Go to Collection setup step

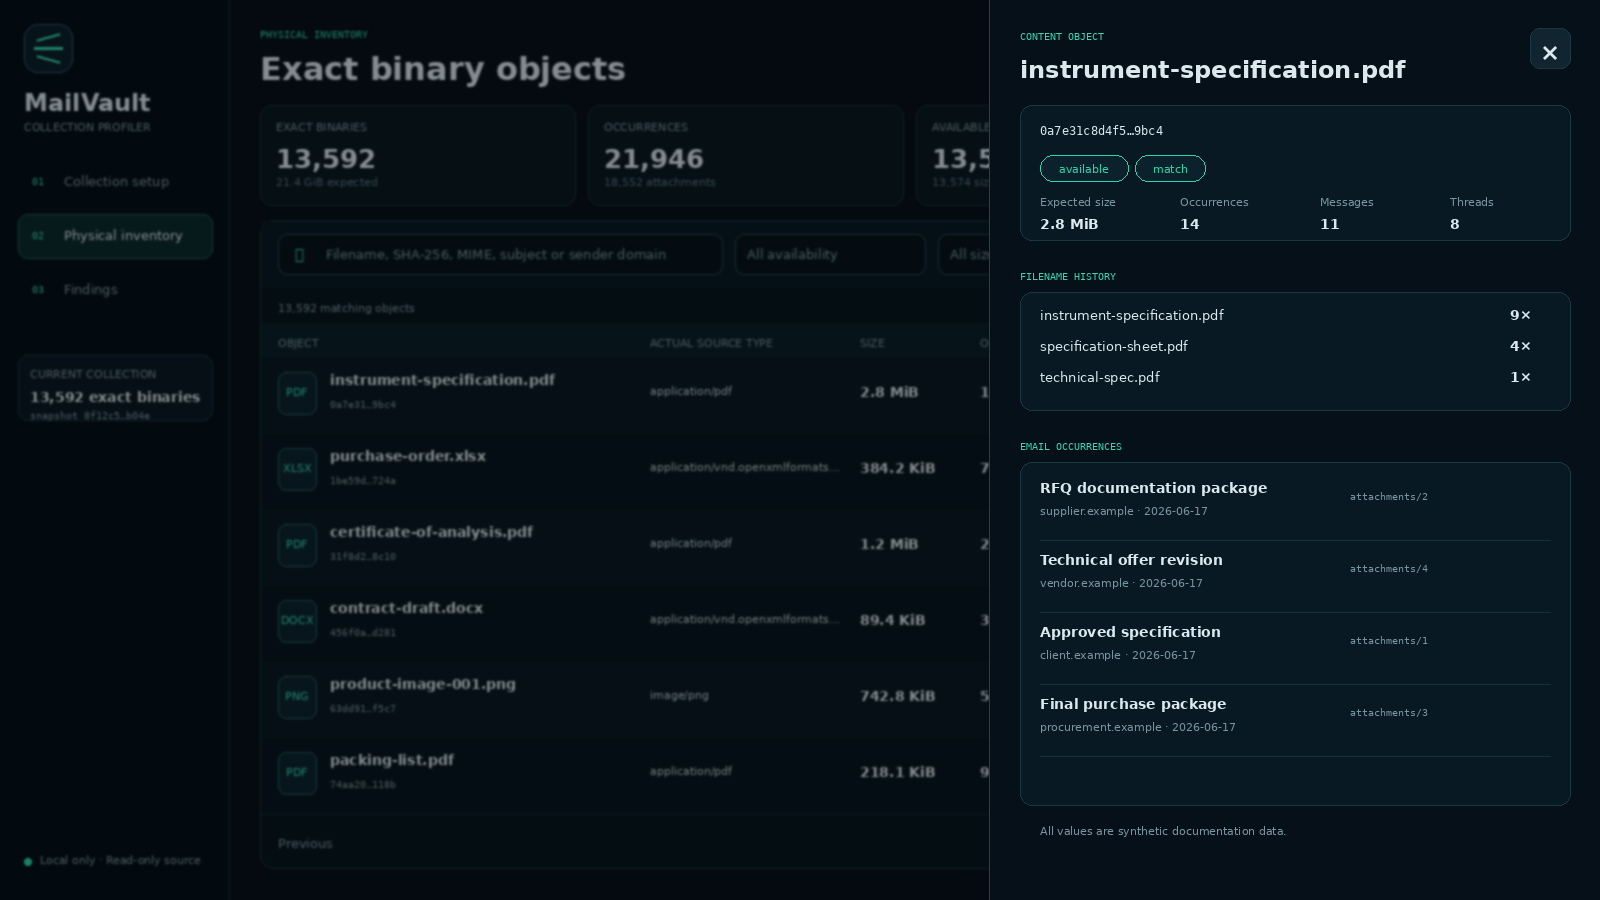tap(115, 182)
